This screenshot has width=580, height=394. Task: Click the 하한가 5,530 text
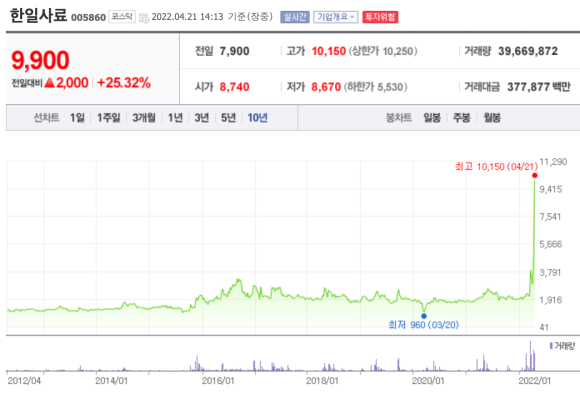375,87
